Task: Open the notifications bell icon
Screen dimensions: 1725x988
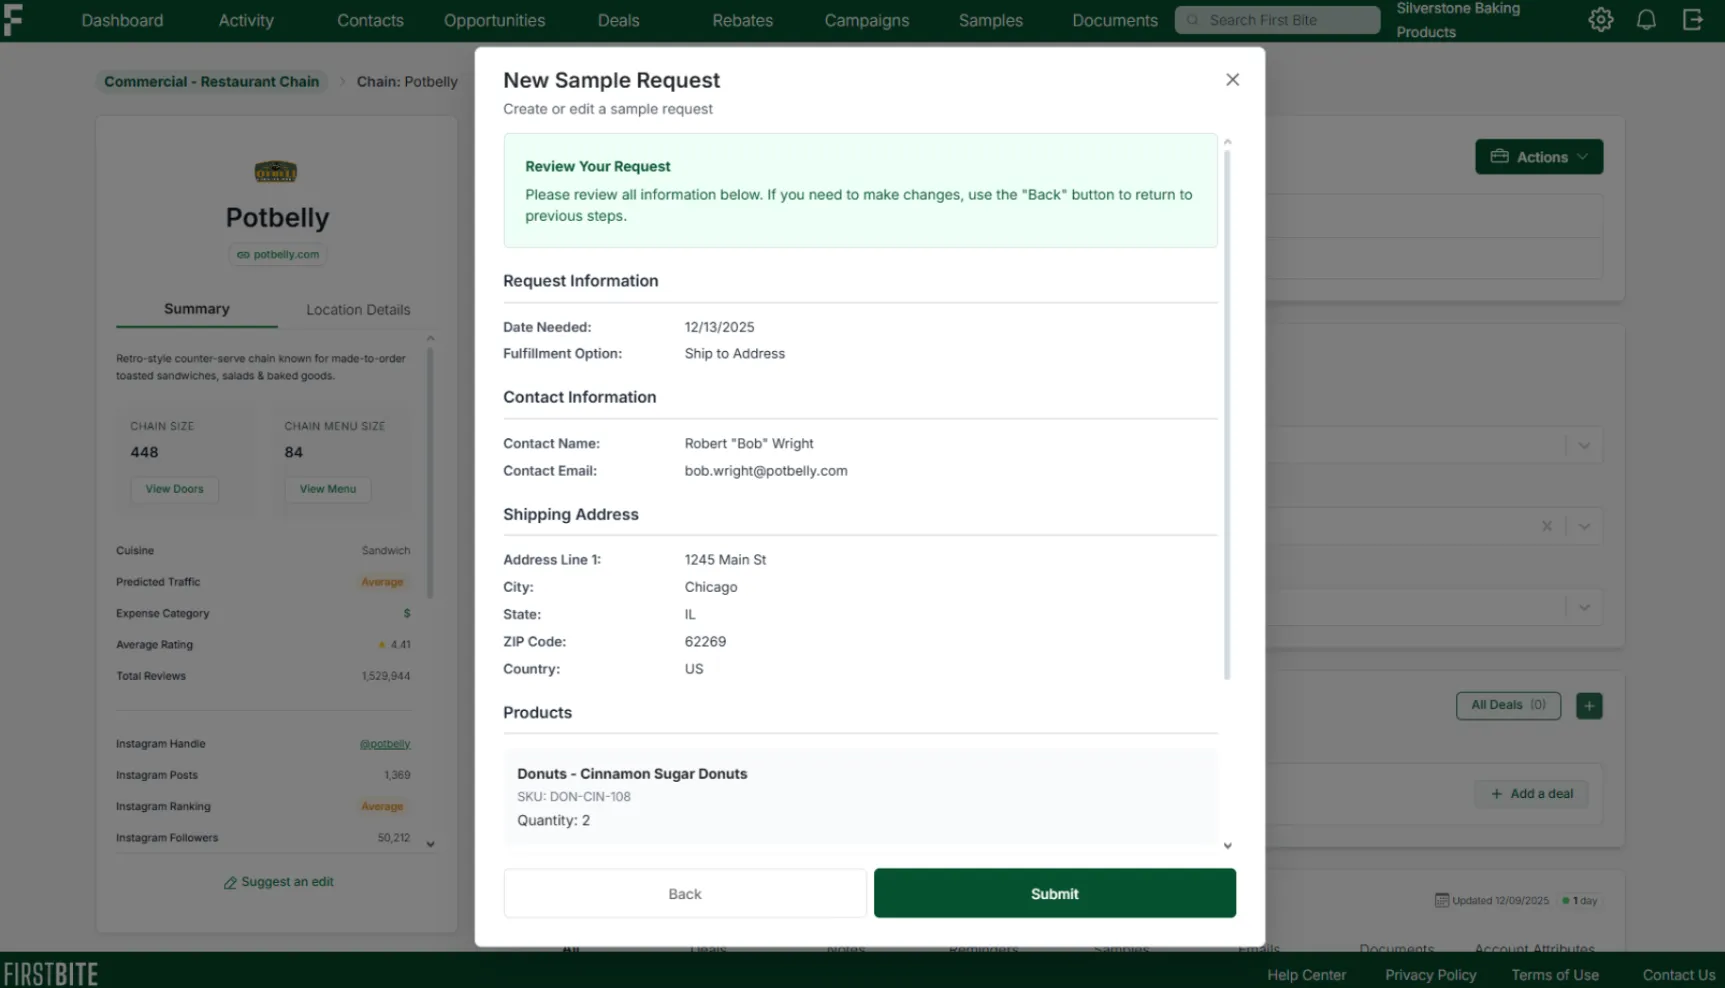Action: pos(1646,20)
